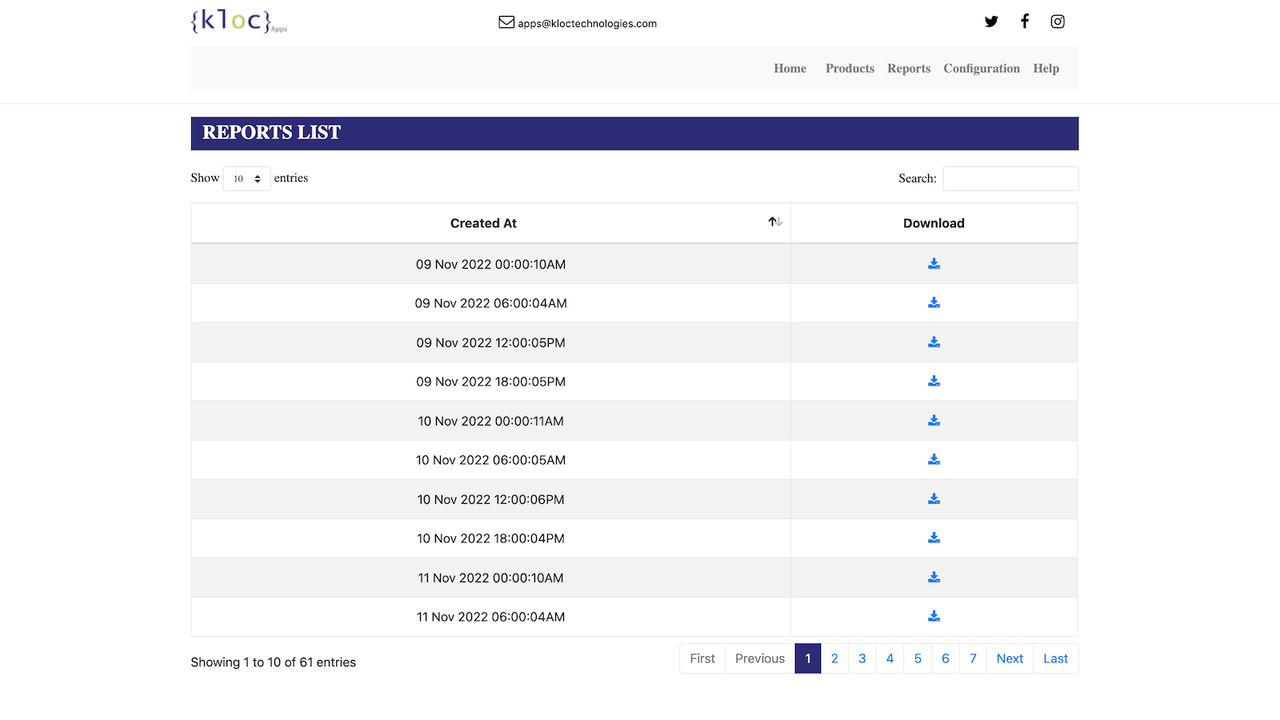Download the 10 Nov 2022 00:00:11AM report
Image resolution: width=1280 pixels, height=720 pixels.
point(934,420)
